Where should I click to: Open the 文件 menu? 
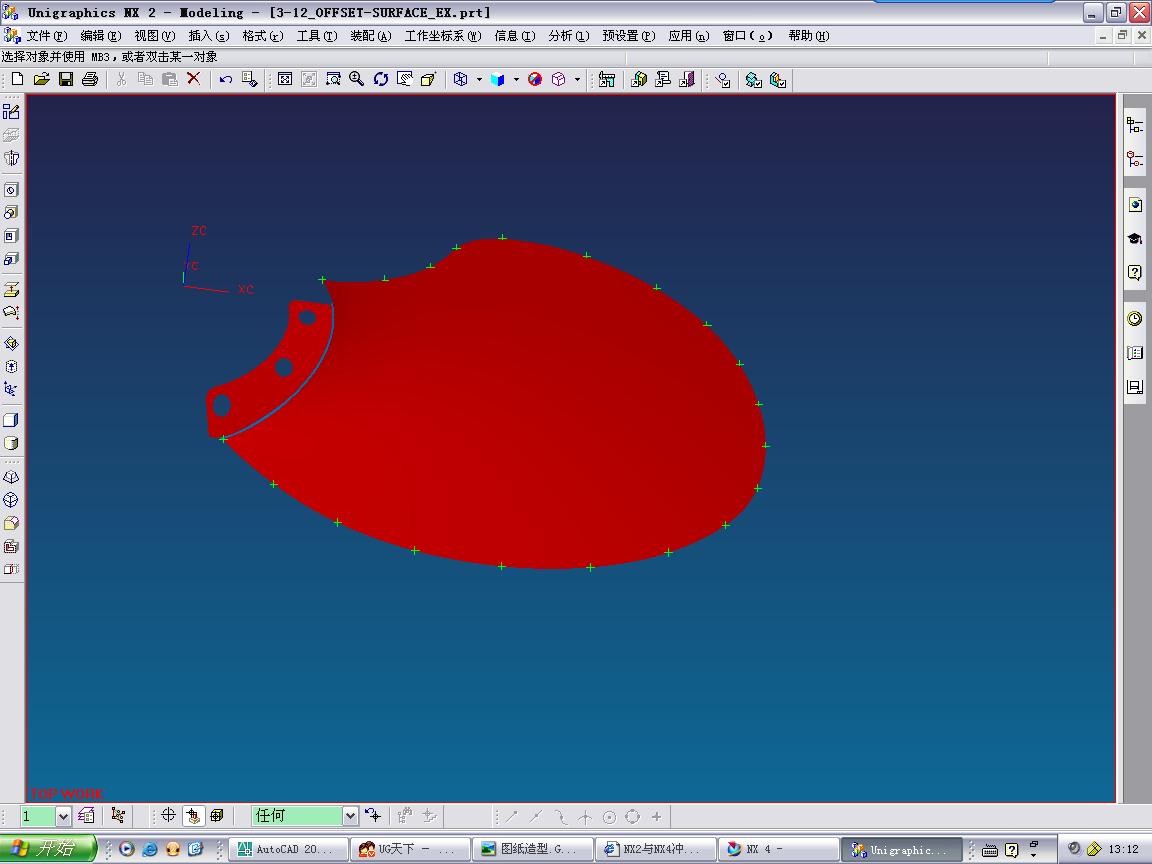pyautogui.click(x=46, y=35)
